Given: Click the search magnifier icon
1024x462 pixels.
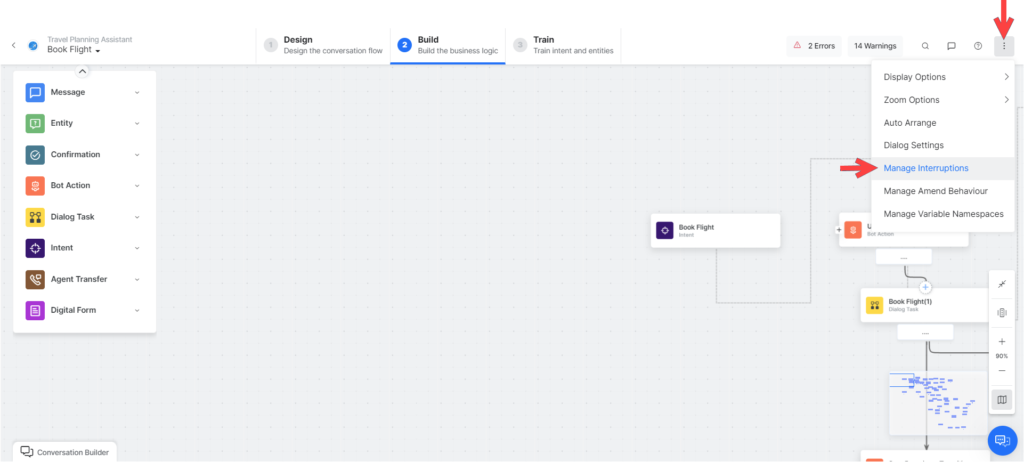Looking at the screenshot, I should [925, 46].
